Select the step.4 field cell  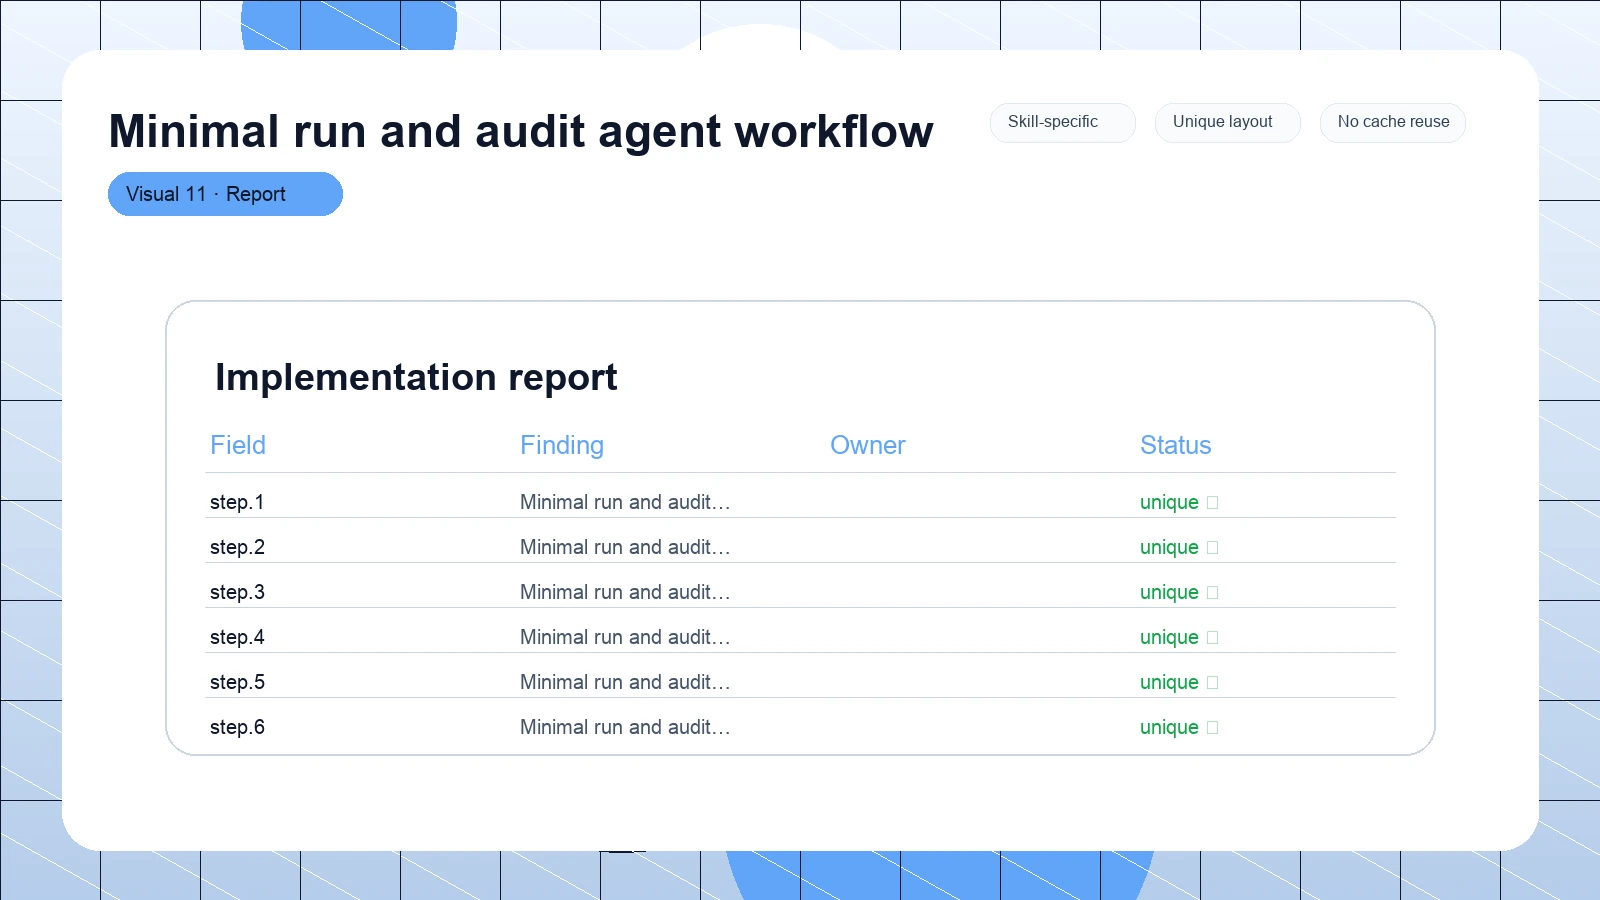[237, 637]
